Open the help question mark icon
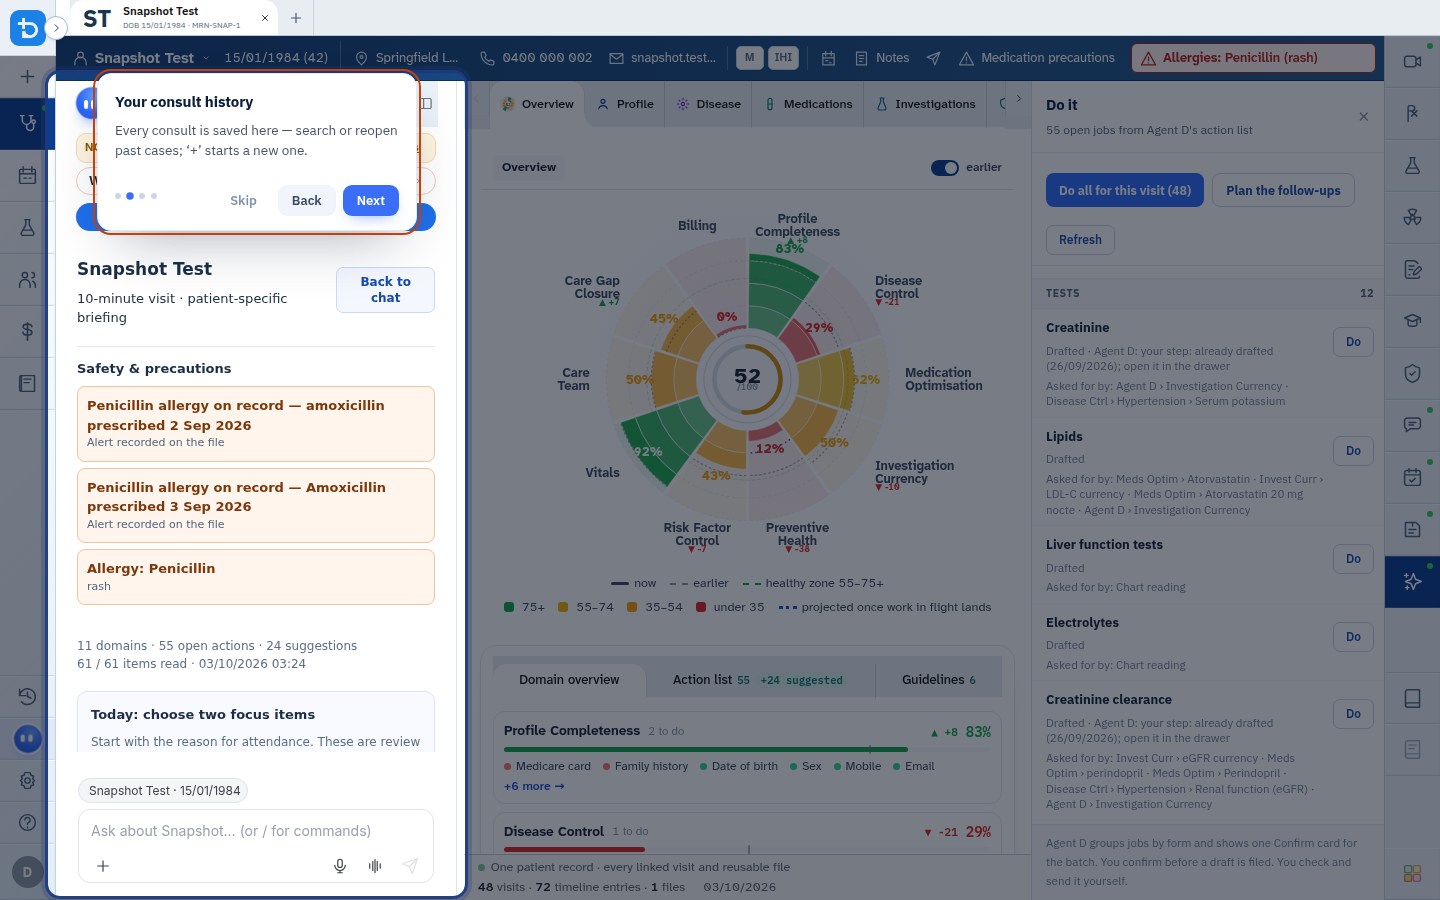This screenshot has height=900, width=1440. click(x=27, y=822)
